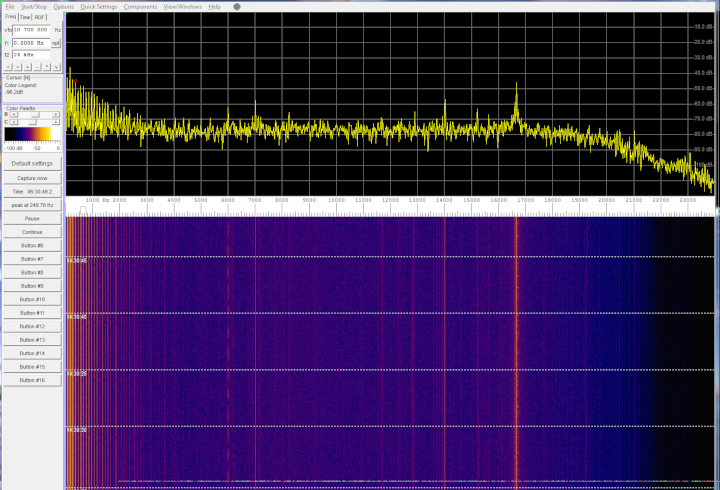
Task: Click the 10000 label on the frequency scale
Action: (336, 200)
